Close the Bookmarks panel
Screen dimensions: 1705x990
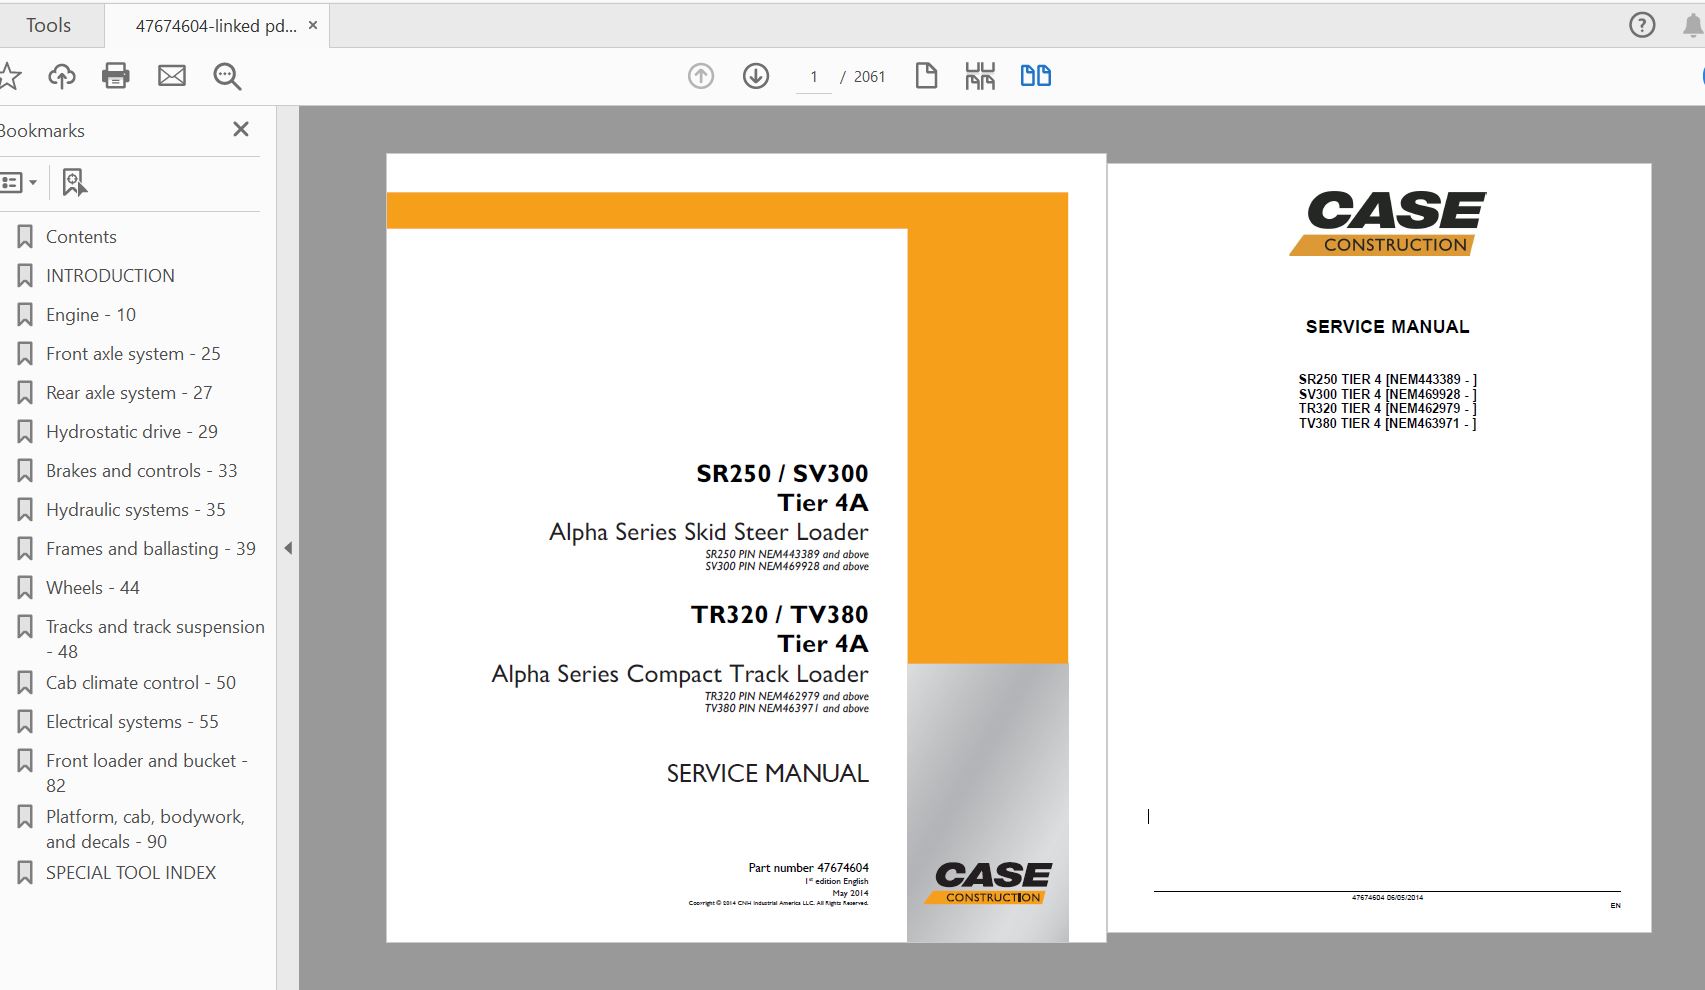[241, 129]
